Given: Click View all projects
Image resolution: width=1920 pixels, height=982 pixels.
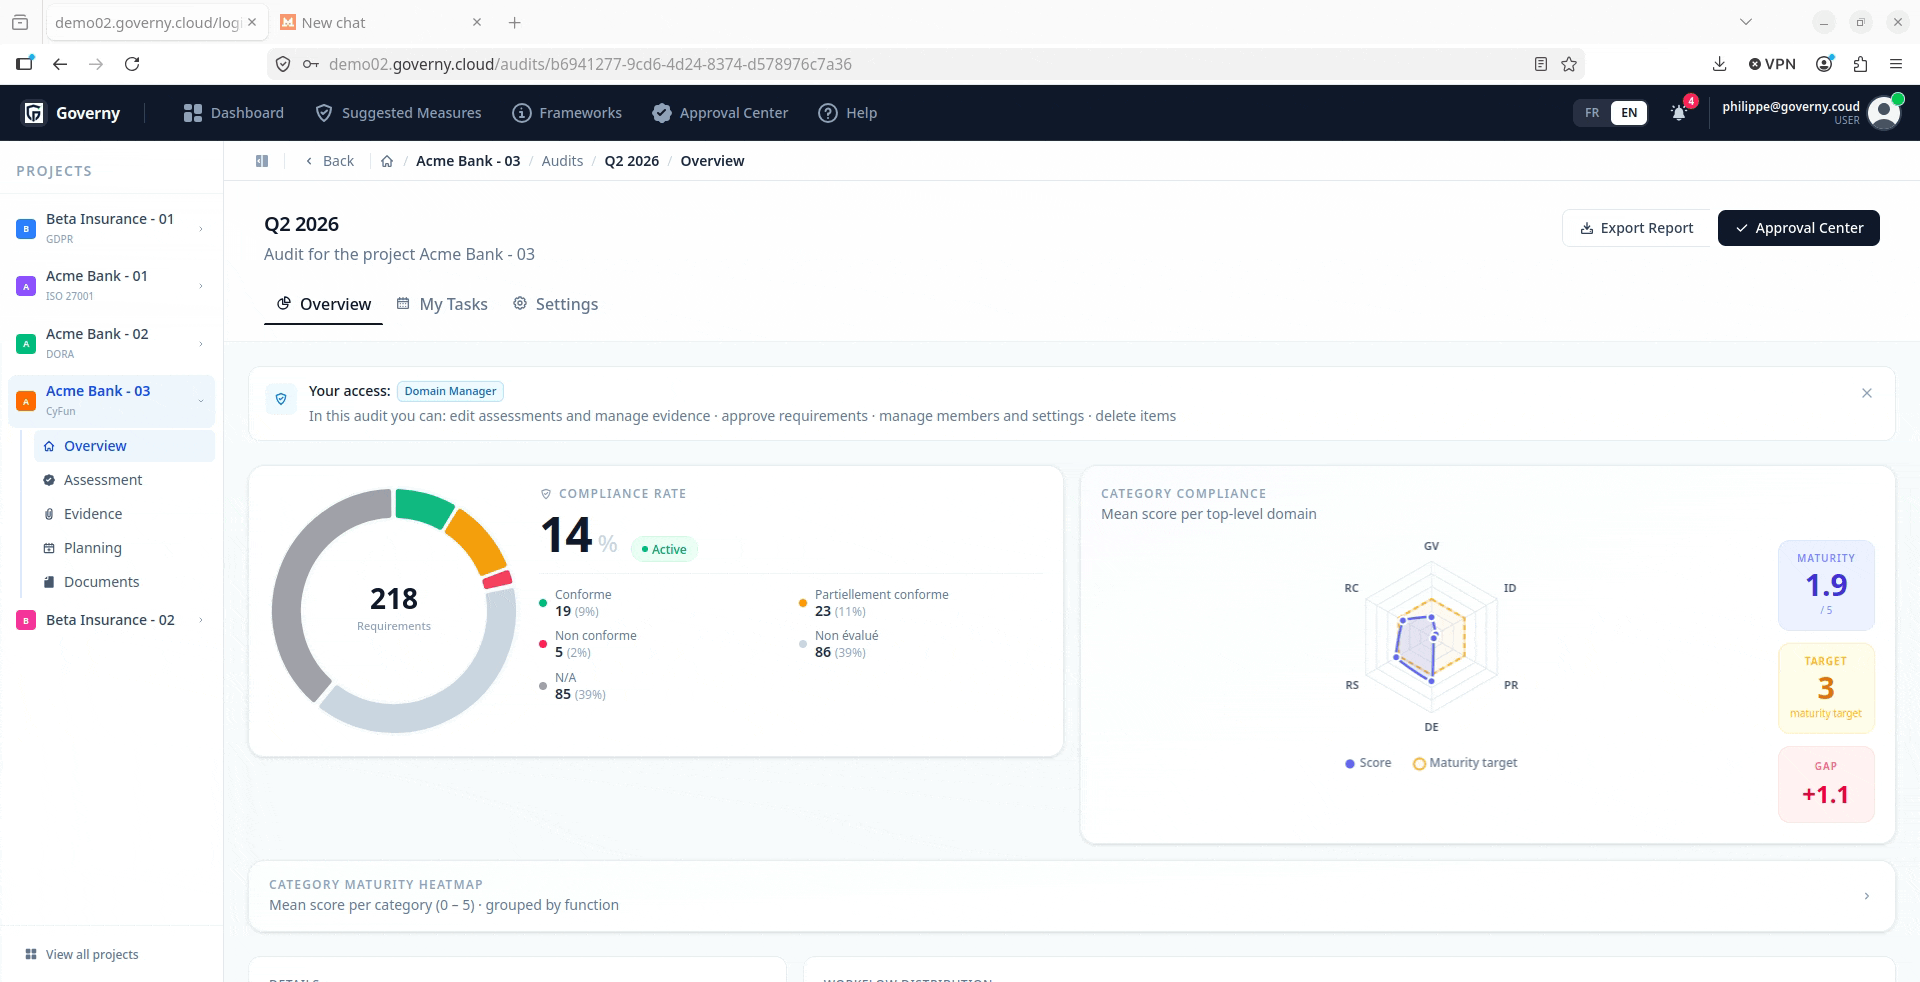Looking at the screenshot, I should (x=82, y=954).
